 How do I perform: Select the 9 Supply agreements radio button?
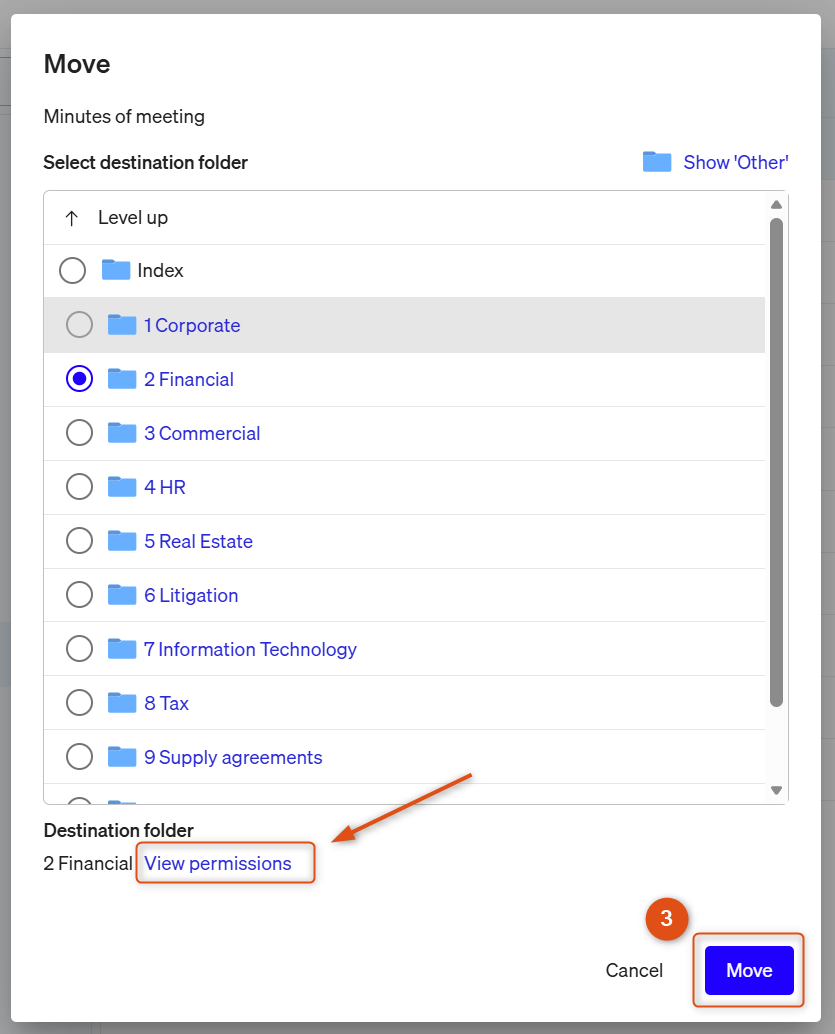[x=79, y=757]
